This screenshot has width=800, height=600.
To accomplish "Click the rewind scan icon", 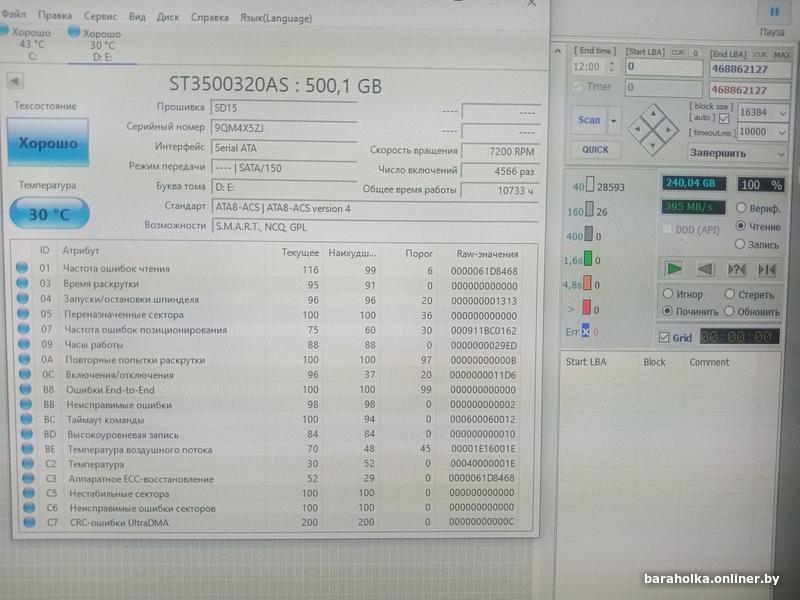I will 705,269.
